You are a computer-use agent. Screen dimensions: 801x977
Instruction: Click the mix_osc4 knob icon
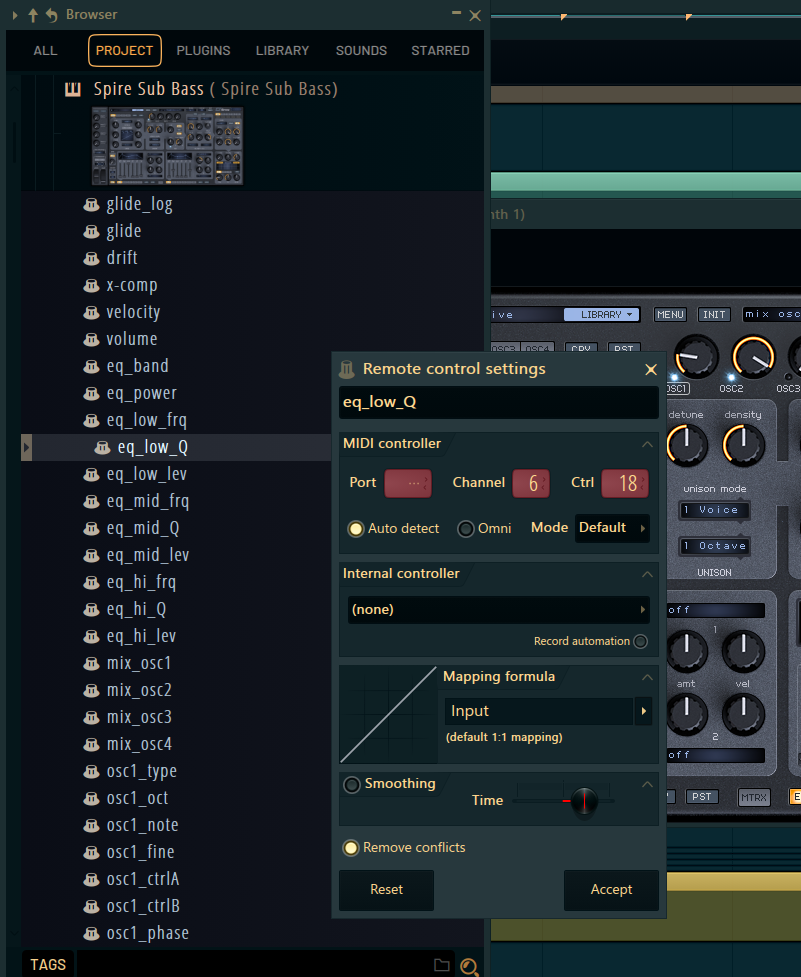(92, 745)
